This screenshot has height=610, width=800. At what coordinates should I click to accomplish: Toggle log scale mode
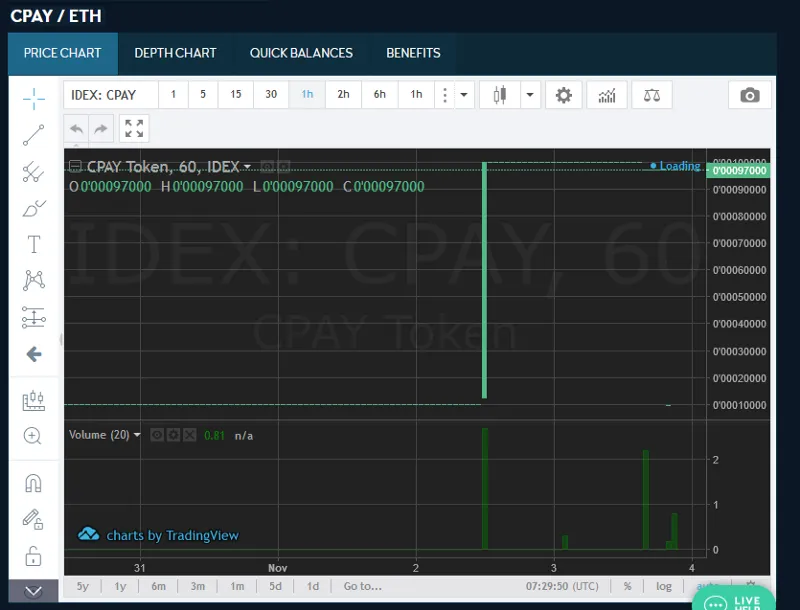click(664, 587)
